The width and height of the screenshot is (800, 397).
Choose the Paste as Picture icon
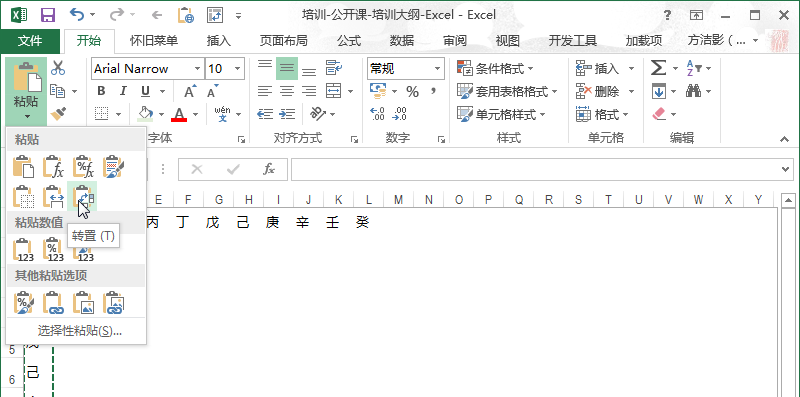[x=83, y=303]
